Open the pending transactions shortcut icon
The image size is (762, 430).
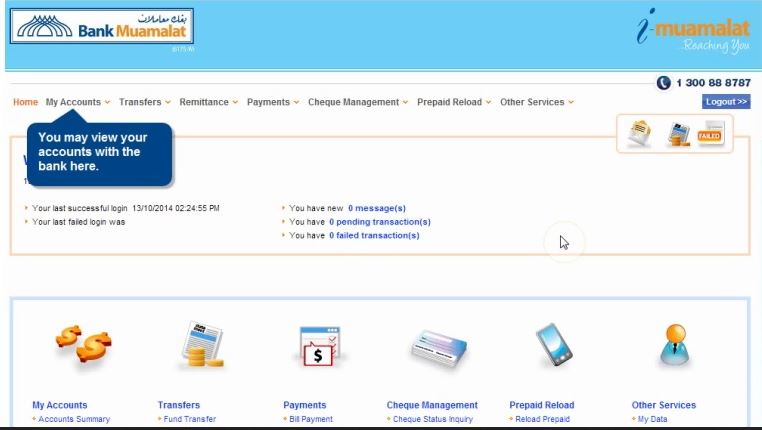tap(679, 134)
